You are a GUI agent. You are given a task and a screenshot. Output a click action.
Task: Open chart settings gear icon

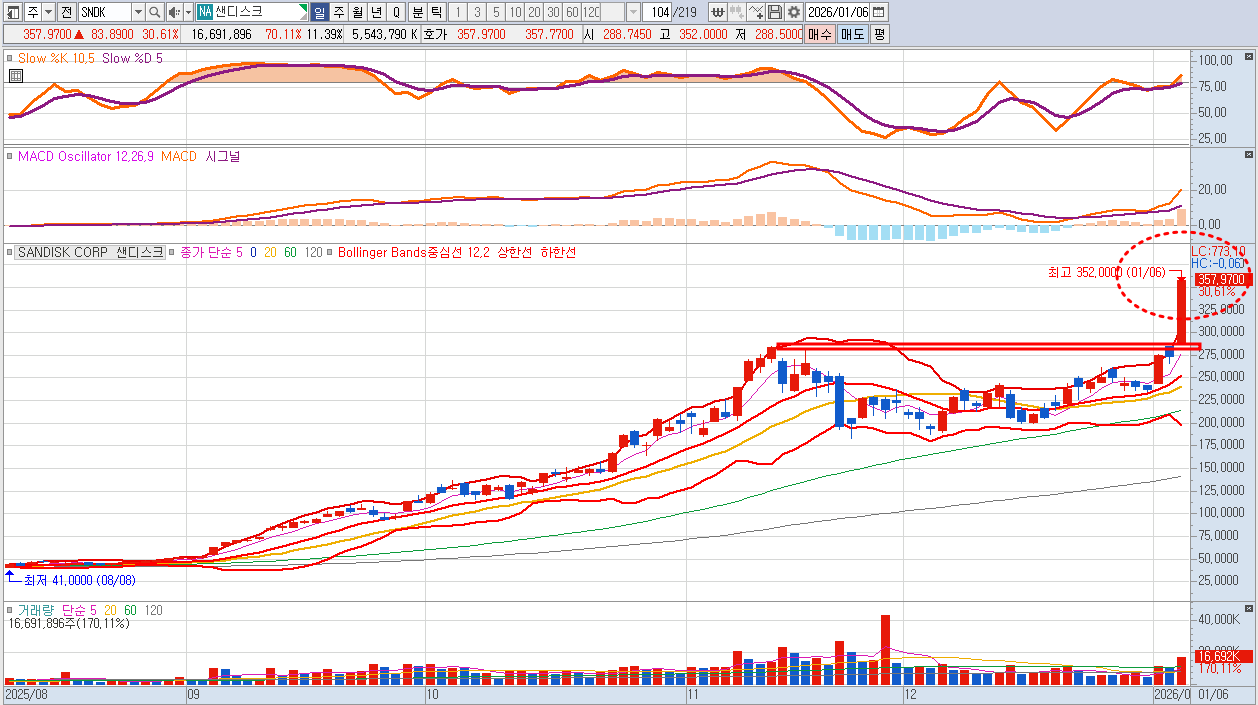793,12
